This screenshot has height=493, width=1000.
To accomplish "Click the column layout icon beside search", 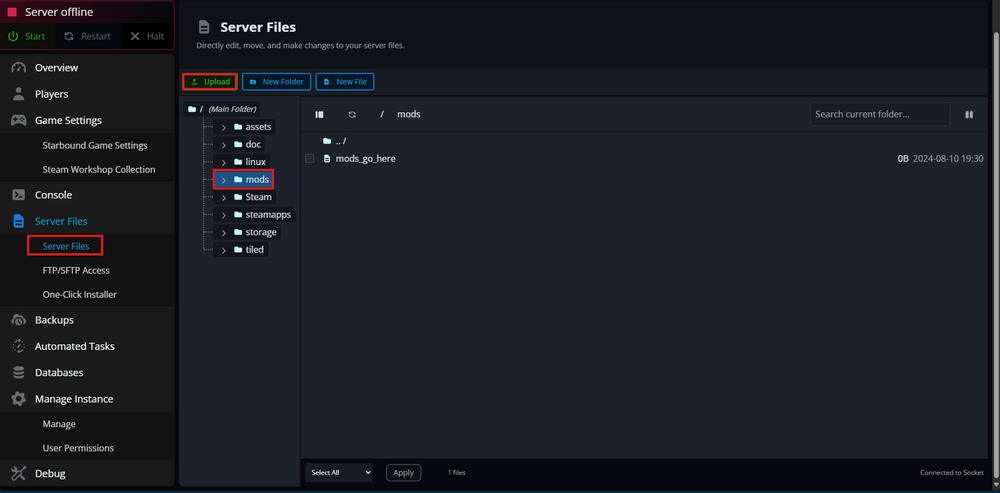I will coord(968,115).
